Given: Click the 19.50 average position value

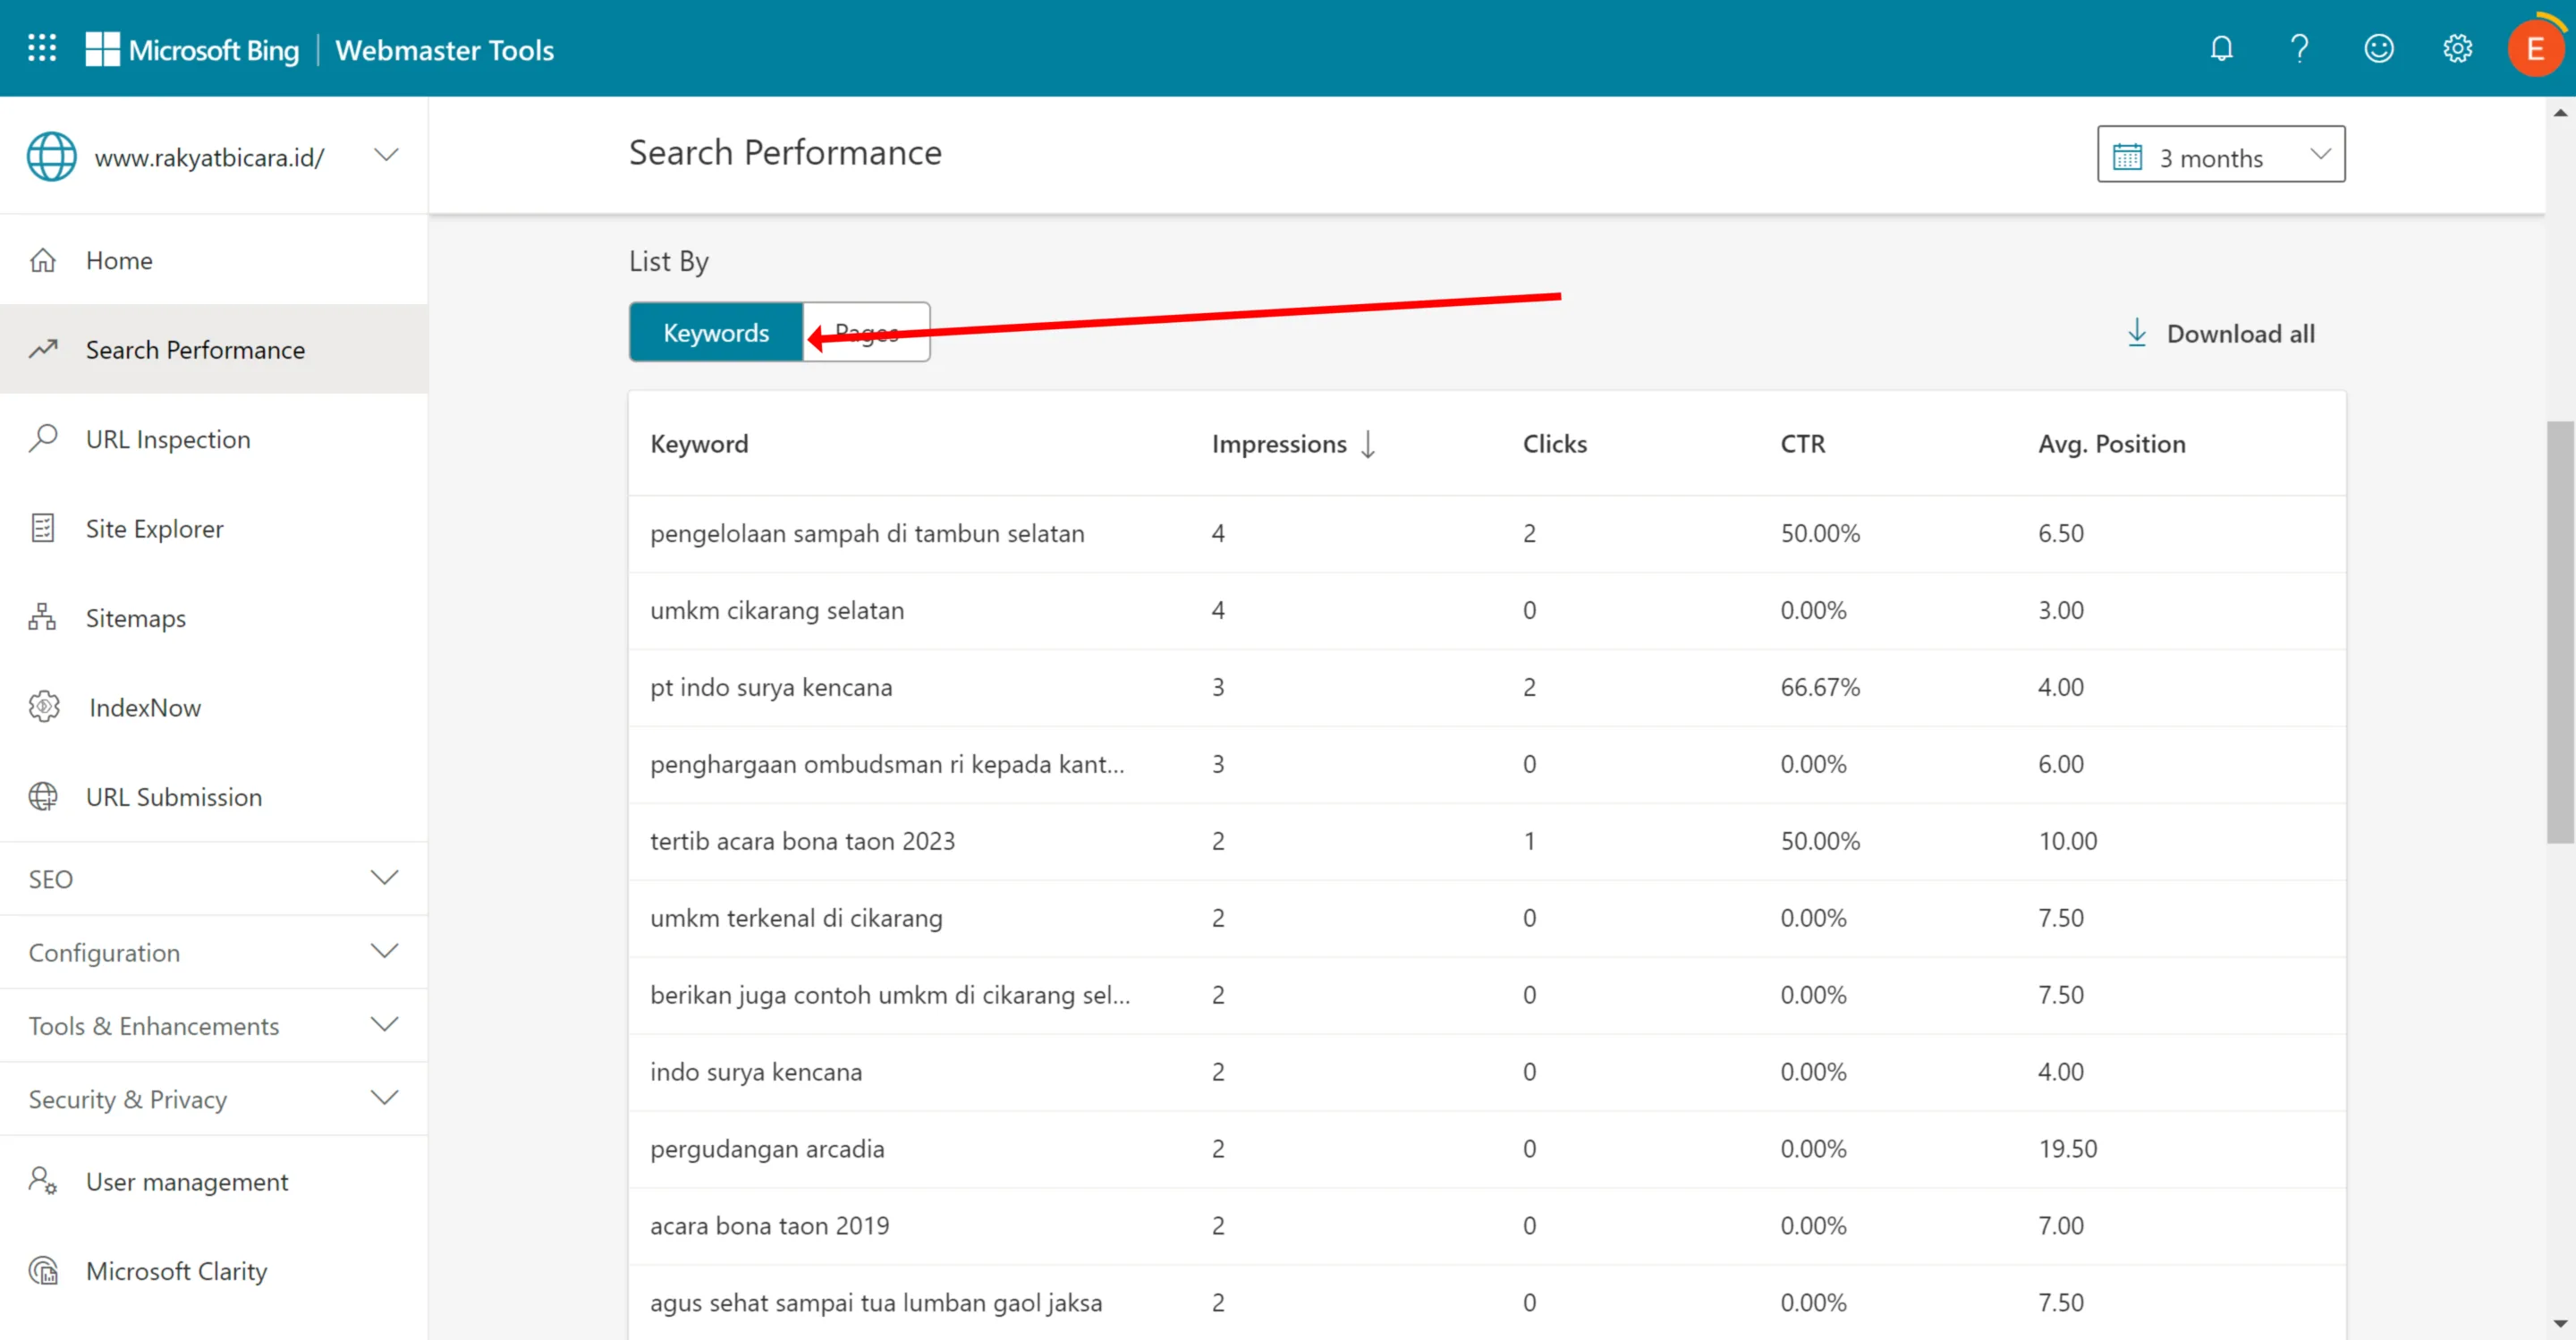Looking at the screenshot, I should pos(2067,1148).
